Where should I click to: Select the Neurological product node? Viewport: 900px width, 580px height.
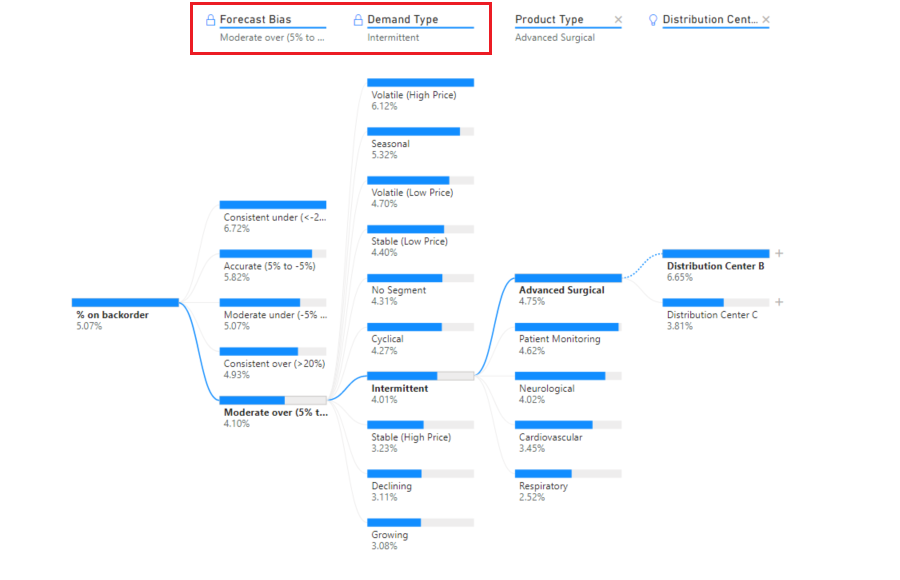coord(568,388)
